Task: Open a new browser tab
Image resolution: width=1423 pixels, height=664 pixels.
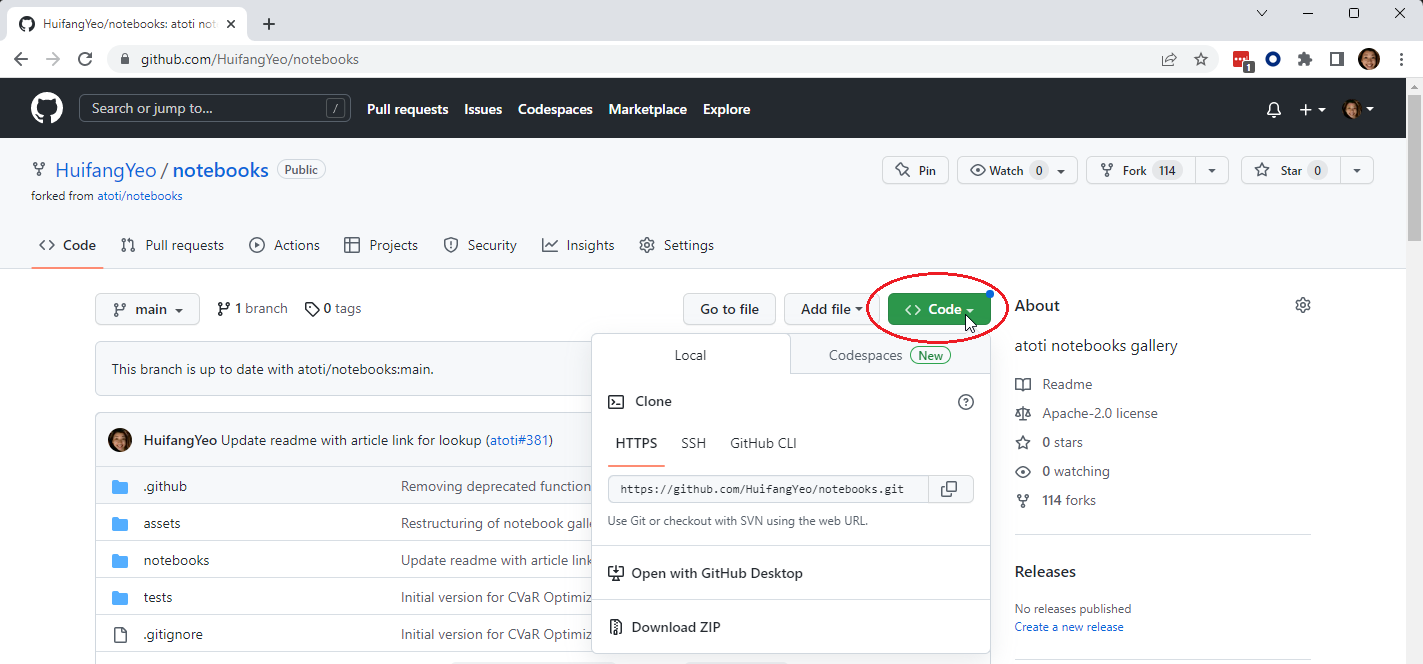Action: tap(268, 24)
